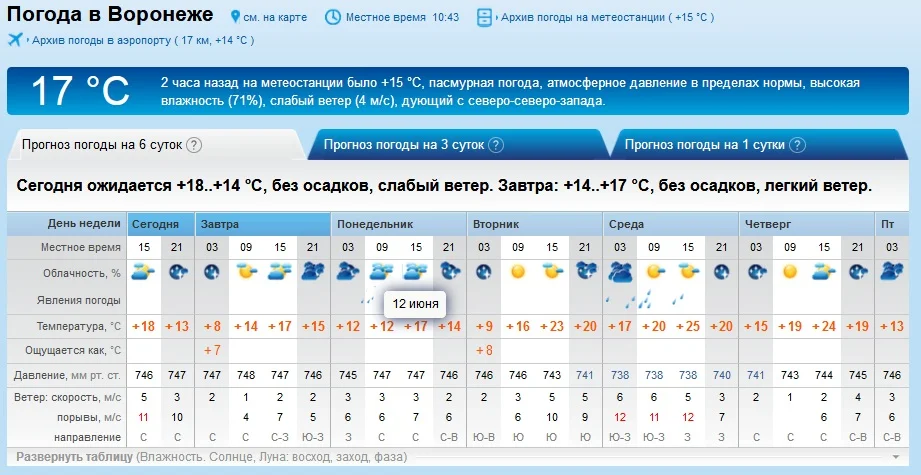Click the 'Местное время 10:43' text
This screenshot has width=921, height=475.
point(402,18)
